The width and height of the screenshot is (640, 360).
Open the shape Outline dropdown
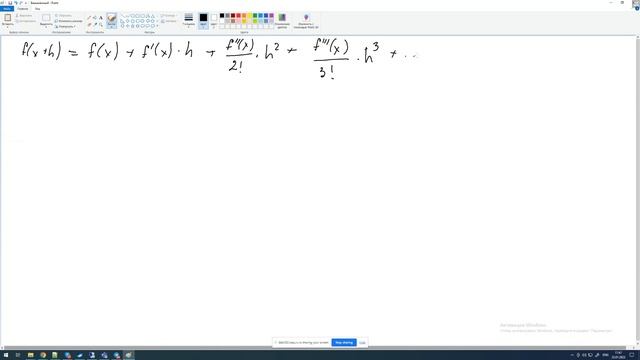coord(168,16)
